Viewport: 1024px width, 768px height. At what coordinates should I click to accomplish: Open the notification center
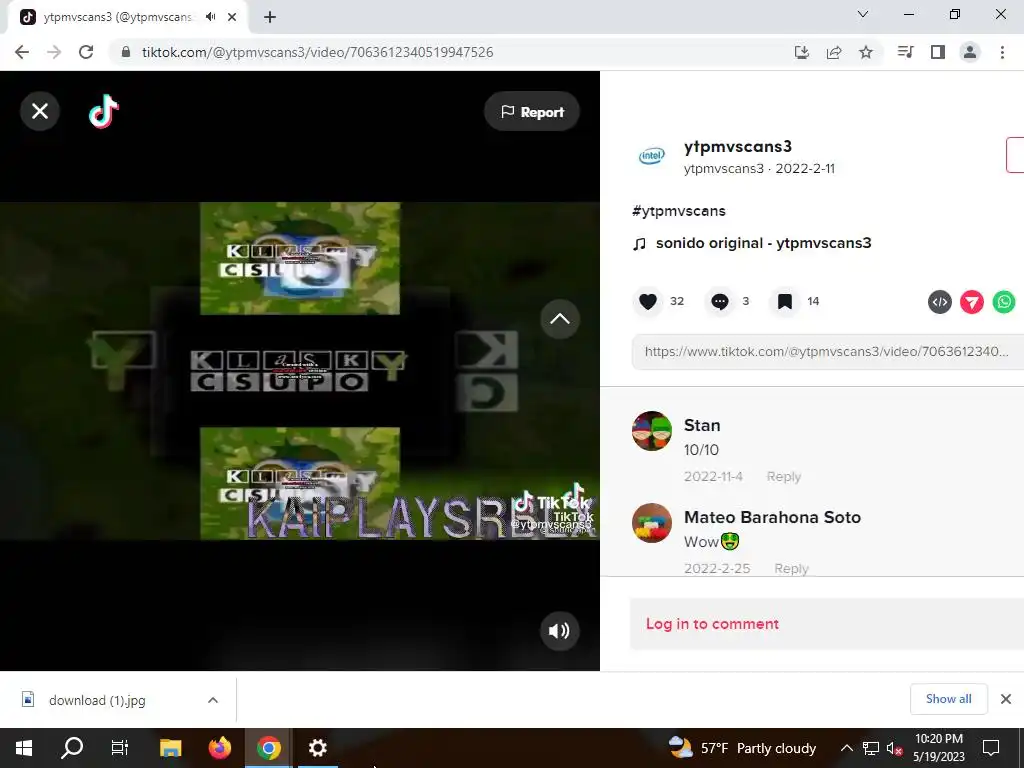[x=991, y=748]
